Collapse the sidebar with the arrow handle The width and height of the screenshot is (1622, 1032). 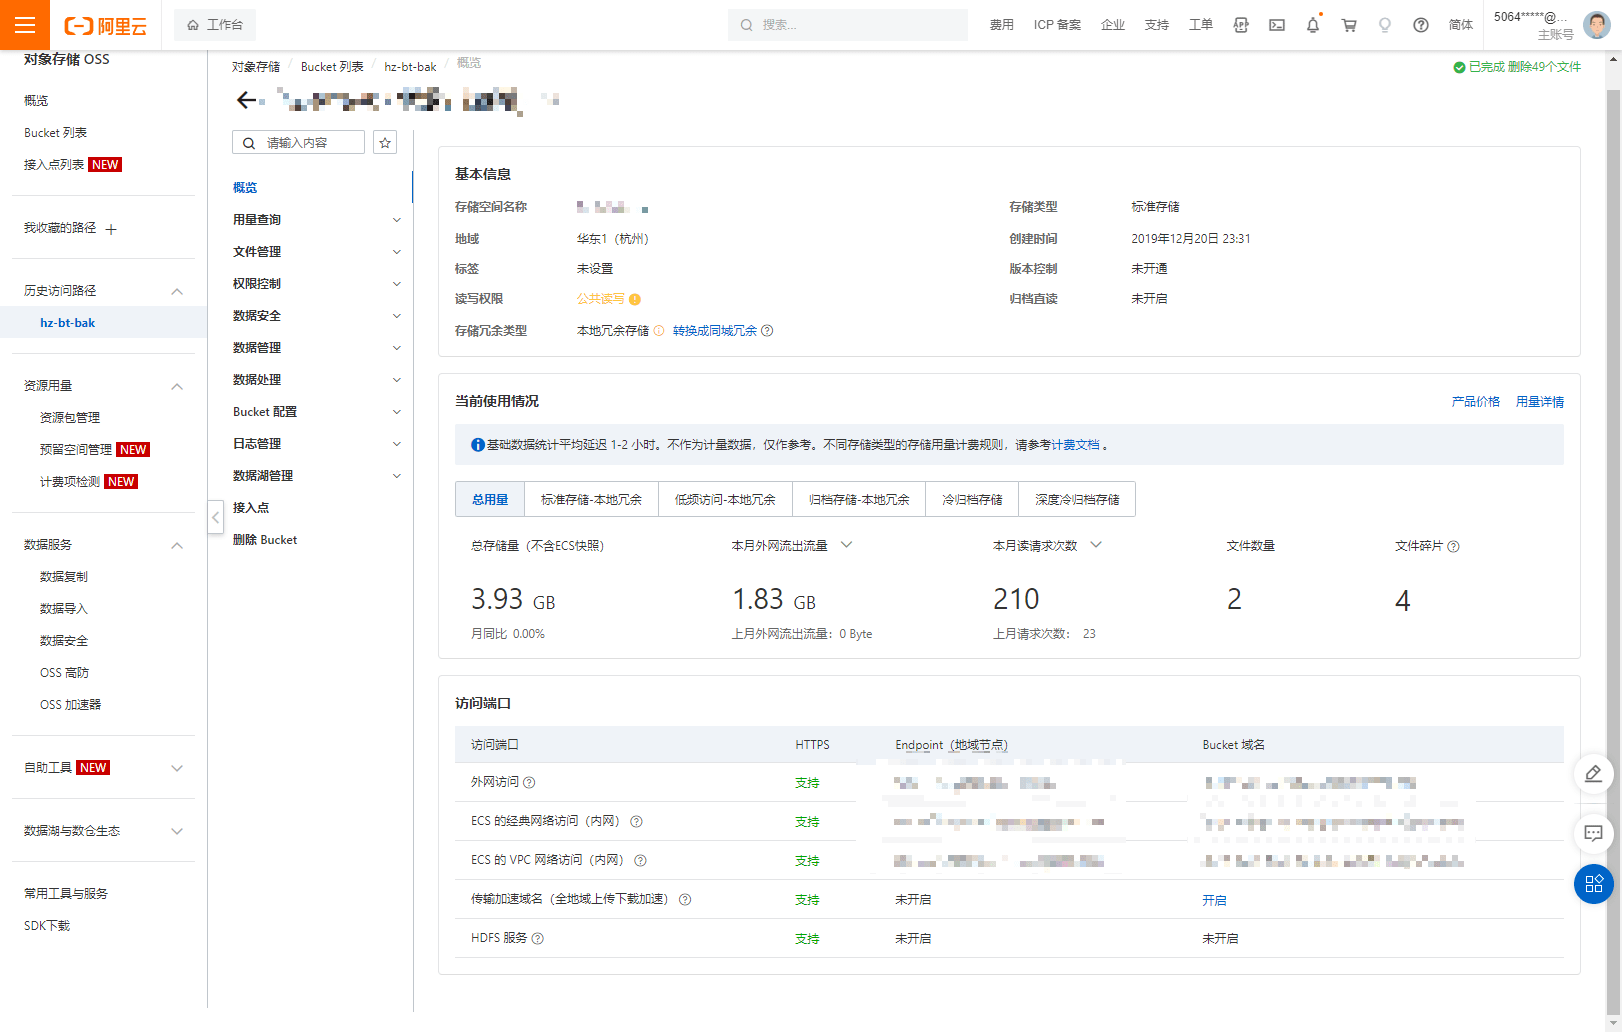[216, 517]
